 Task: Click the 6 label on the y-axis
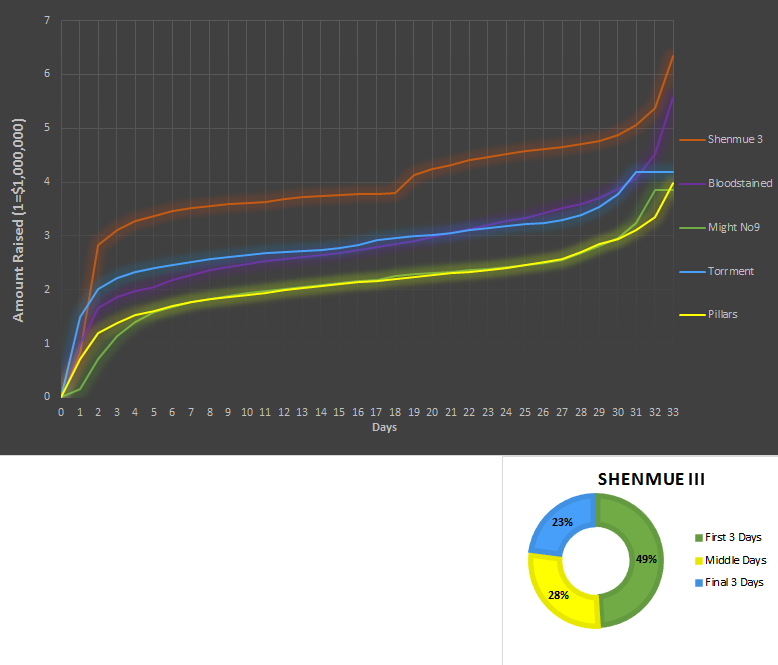[47, 73]
